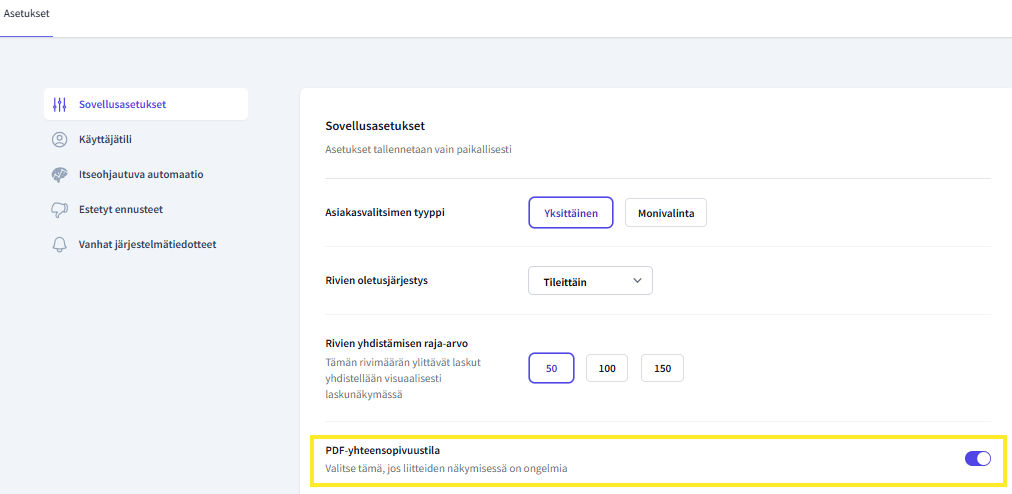Open the Asetukset tab at top

(x=26, y=13)
